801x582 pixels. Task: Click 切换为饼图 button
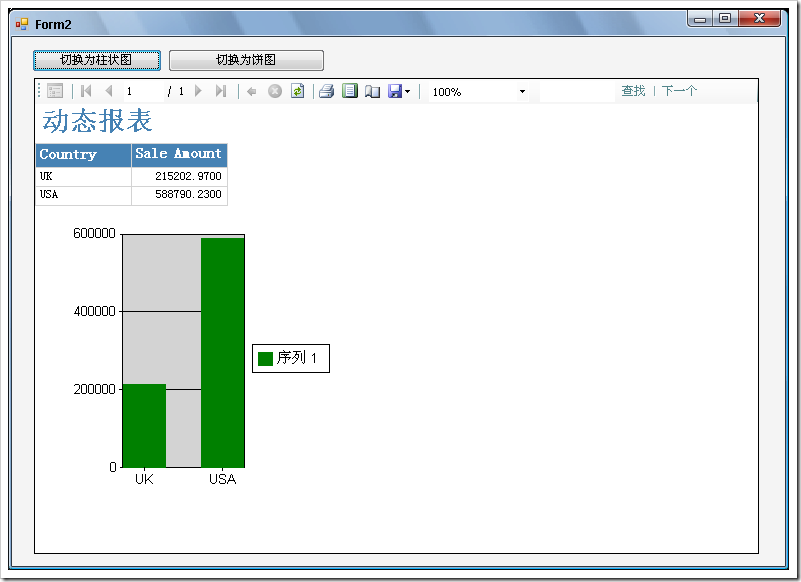246,60
